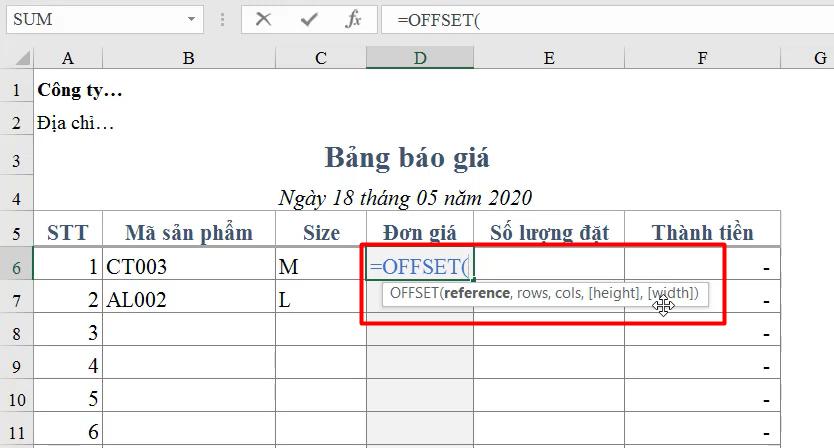The height and width of the screenshot is (448, 834).
Task: Select column C header
Action: point(321,58)
